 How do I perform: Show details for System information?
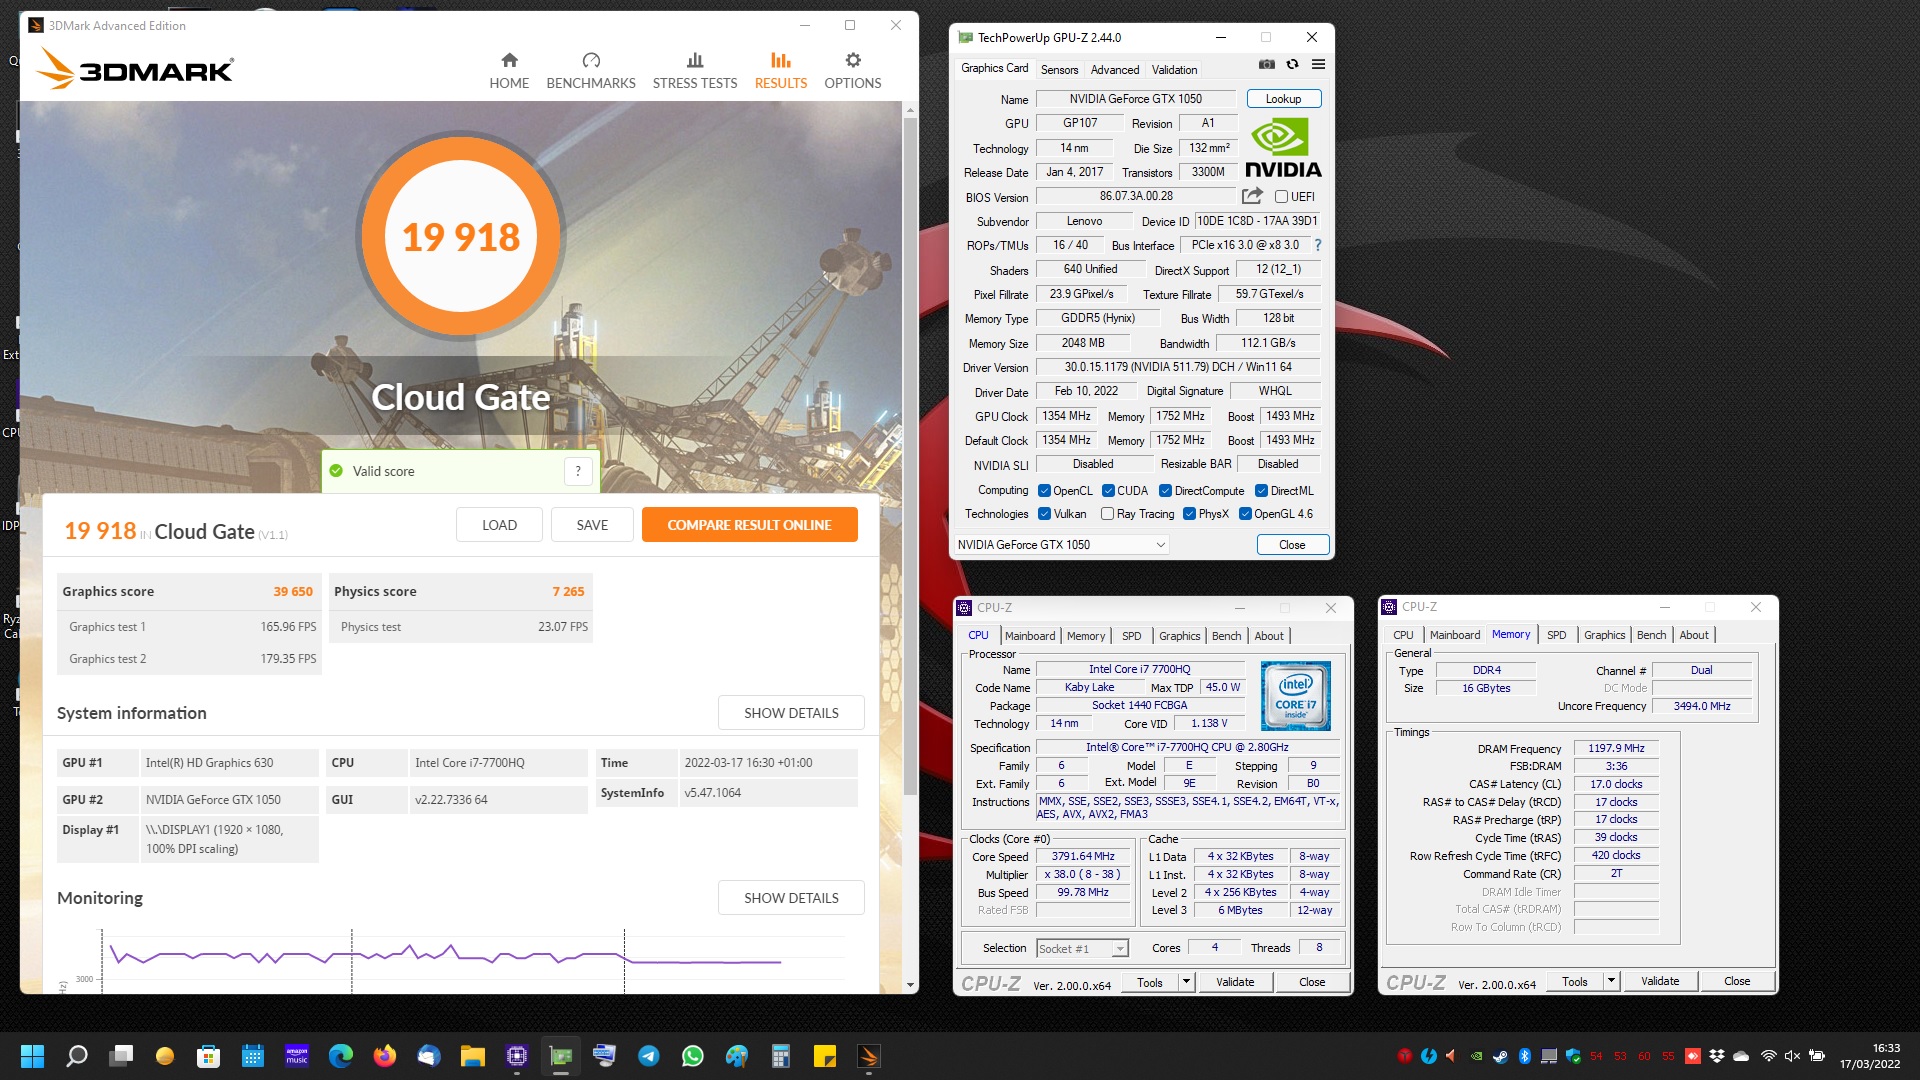tap(791, 713)
